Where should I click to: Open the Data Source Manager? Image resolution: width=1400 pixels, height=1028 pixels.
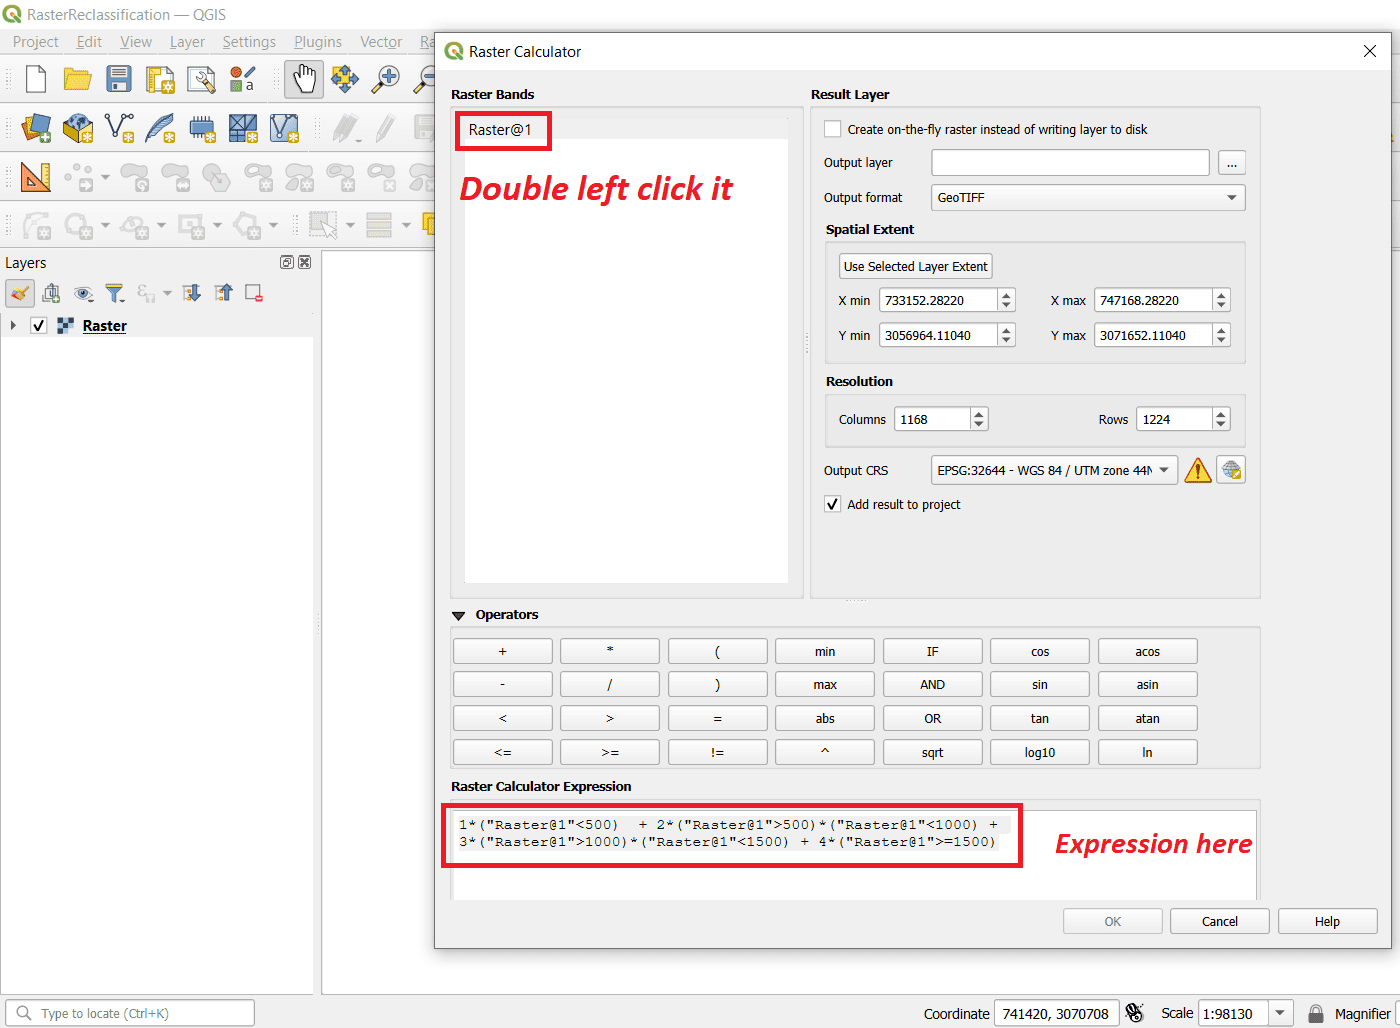[37, 128]
